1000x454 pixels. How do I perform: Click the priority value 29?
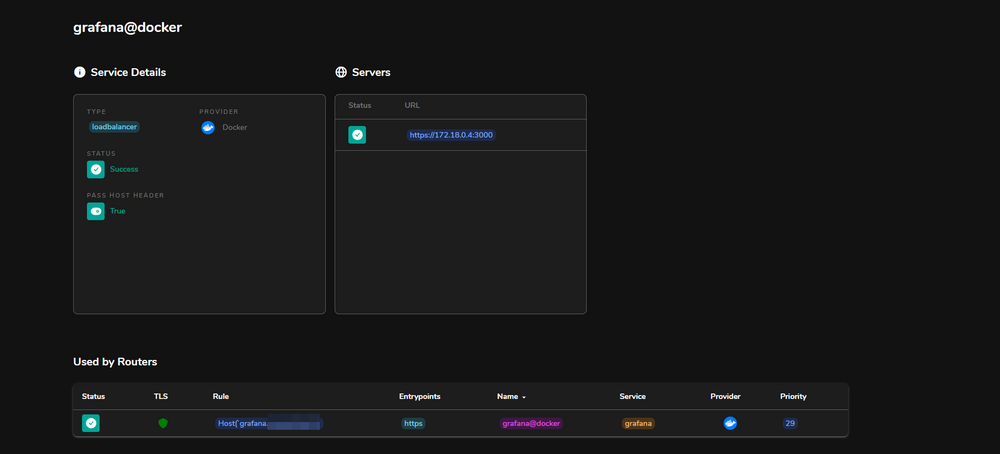[790, 423]
